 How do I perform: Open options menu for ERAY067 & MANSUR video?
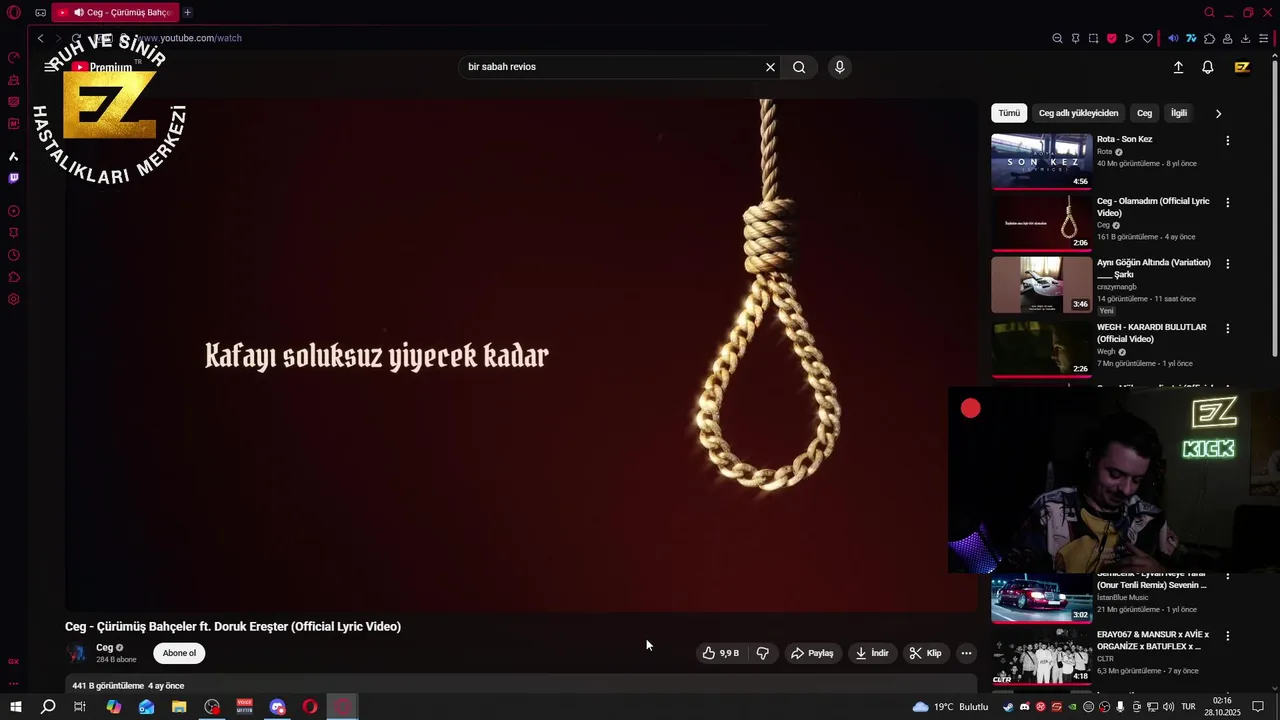[x=1227, y=635]
